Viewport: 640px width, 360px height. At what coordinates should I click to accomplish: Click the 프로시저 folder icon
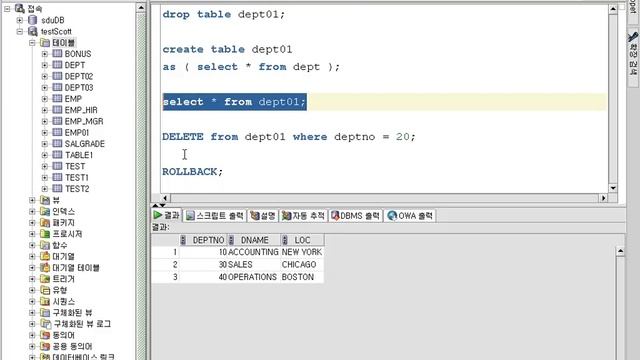(45, 234)
